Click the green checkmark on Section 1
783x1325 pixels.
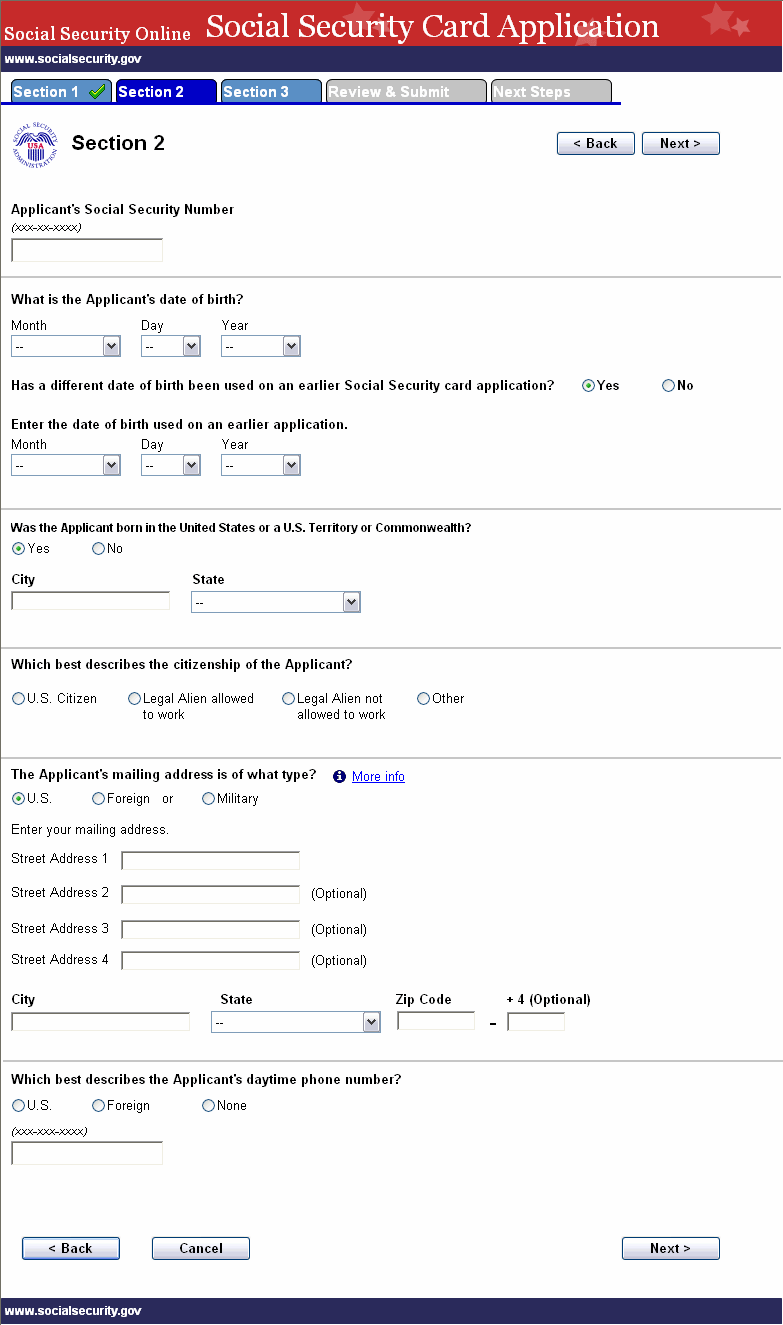click(97, 92)
